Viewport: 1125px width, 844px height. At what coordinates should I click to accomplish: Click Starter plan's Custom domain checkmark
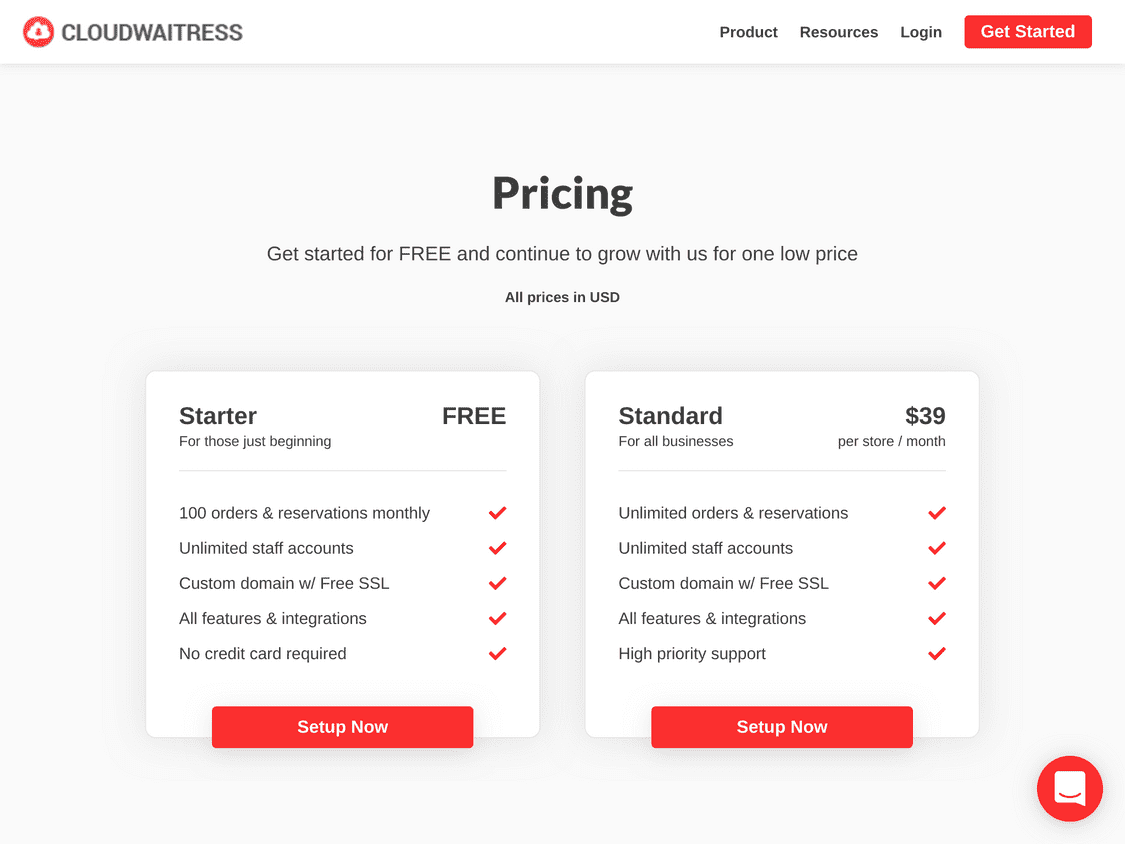[x=497, y=583]
